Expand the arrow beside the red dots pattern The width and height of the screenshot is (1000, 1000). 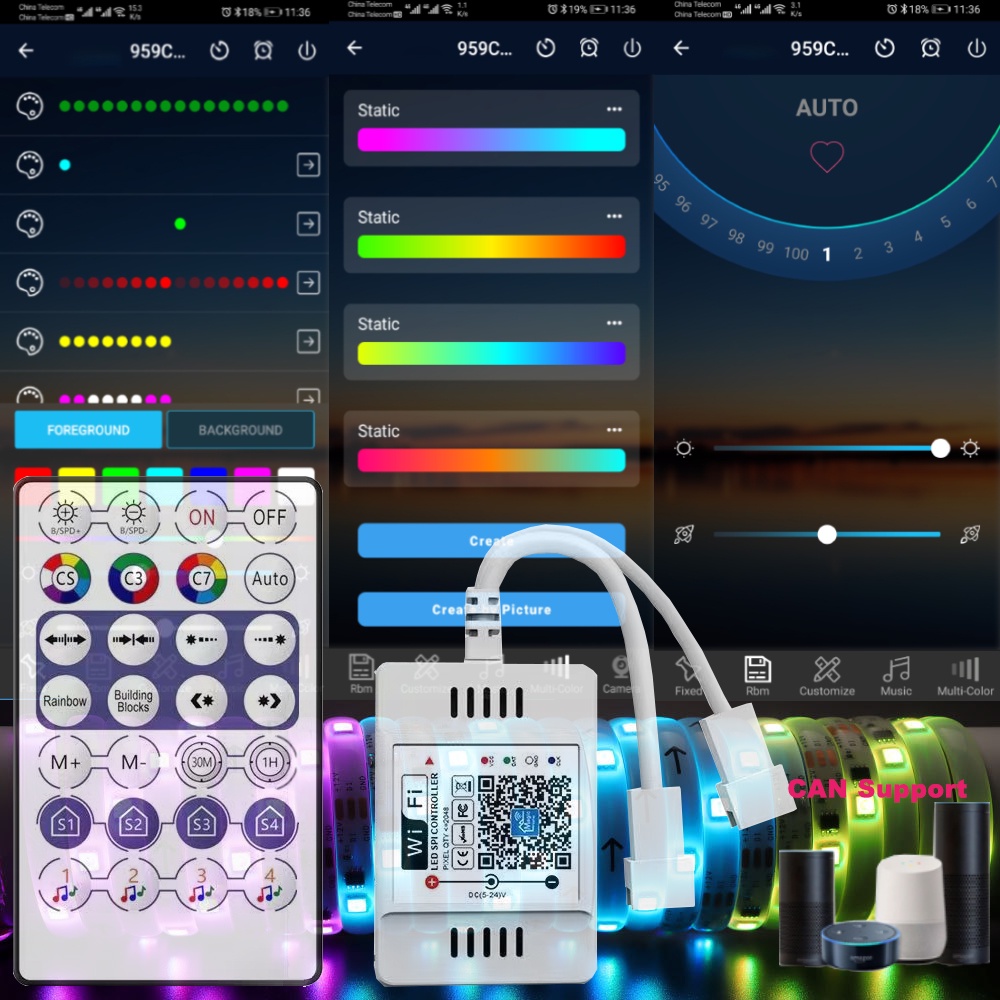(308, 283)
